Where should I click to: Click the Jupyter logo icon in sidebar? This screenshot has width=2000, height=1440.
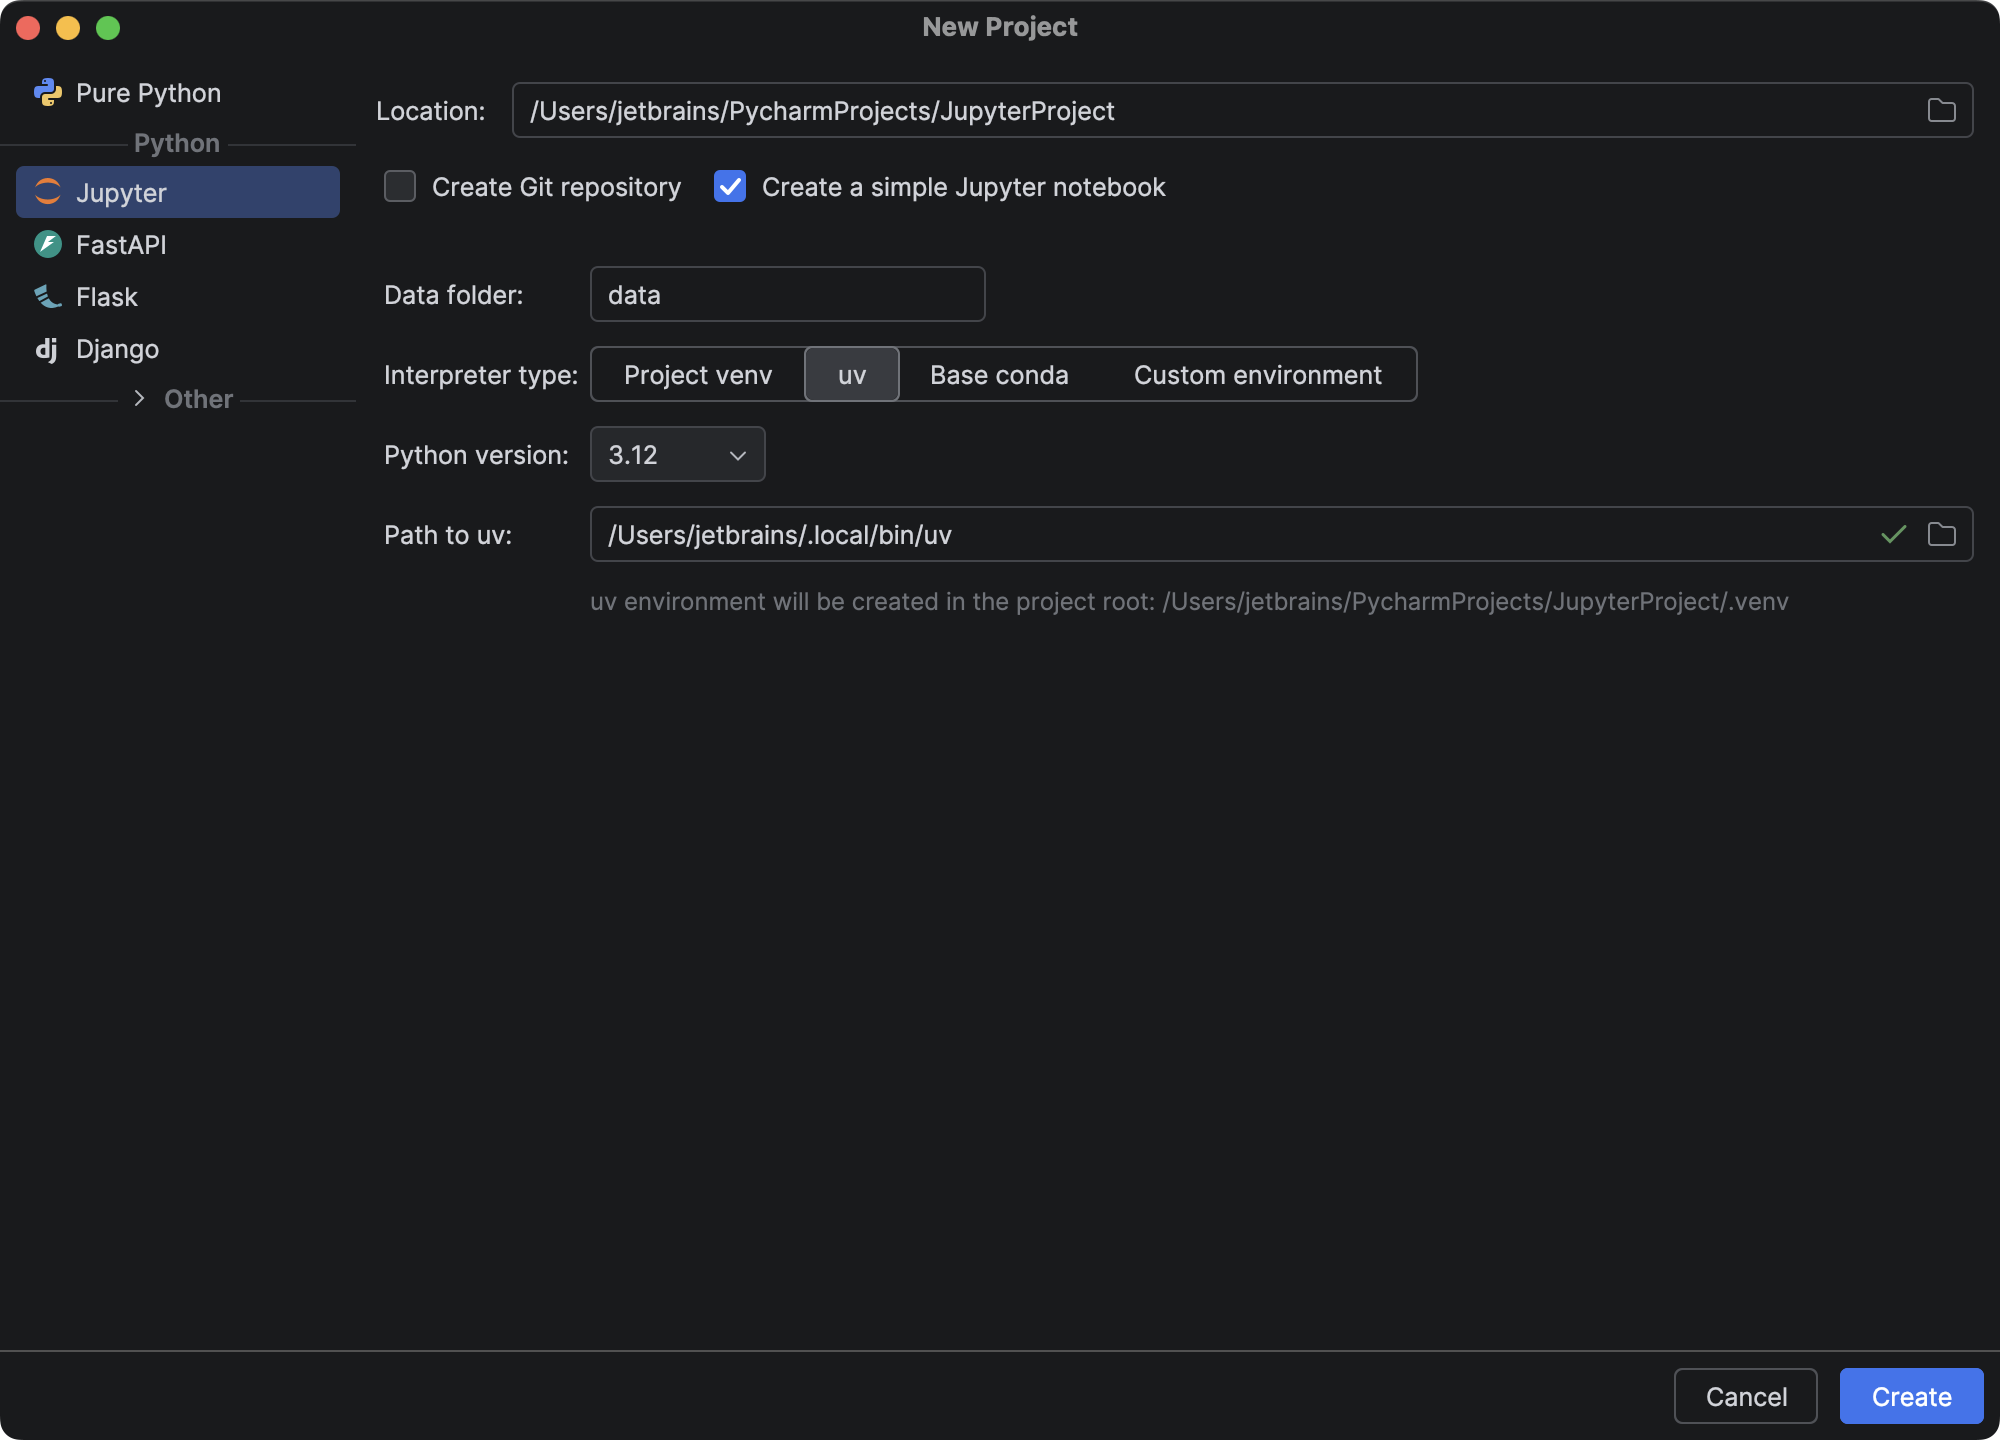point(47,192)
